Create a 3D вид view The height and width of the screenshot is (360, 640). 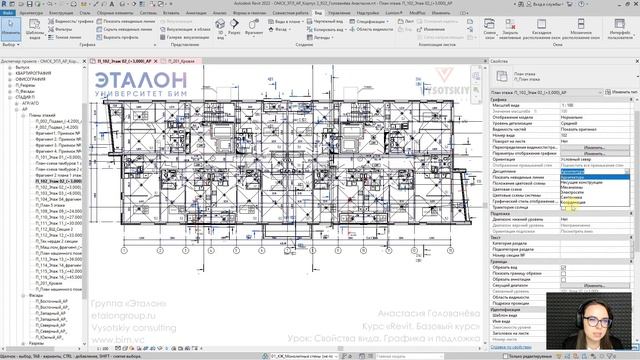click(220, 29)
